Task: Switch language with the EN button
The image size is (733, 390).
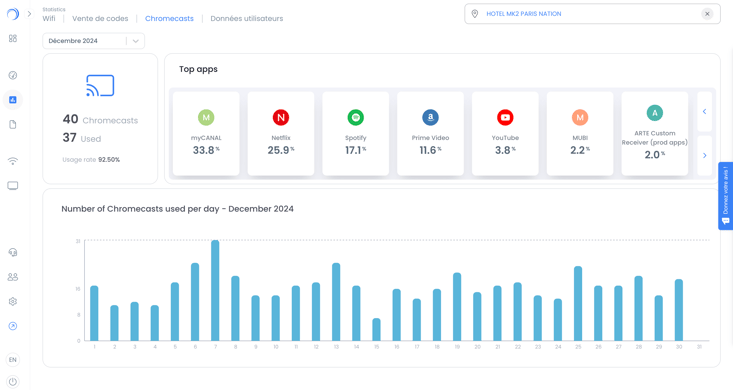Action: (x=13, y=360)
